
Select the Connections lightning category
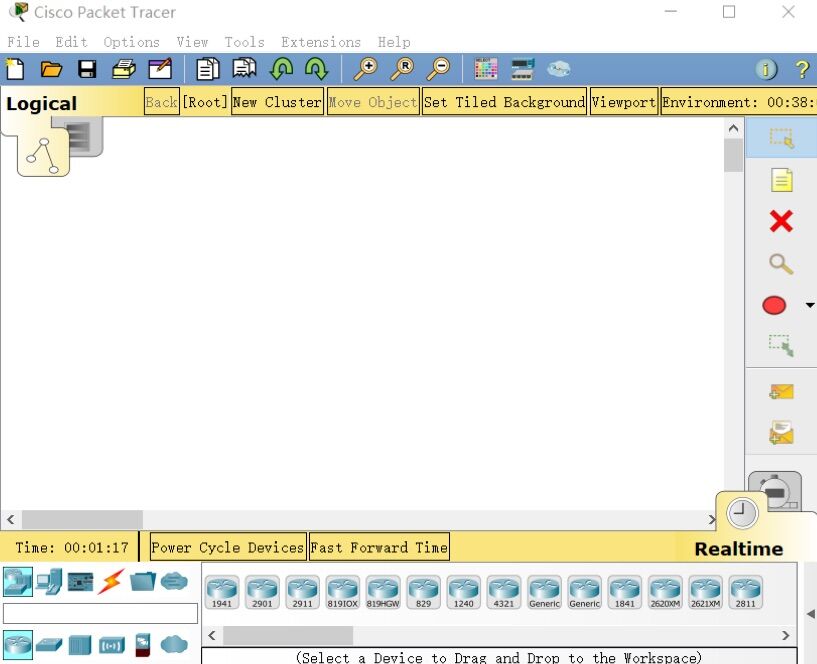point(112,582)
